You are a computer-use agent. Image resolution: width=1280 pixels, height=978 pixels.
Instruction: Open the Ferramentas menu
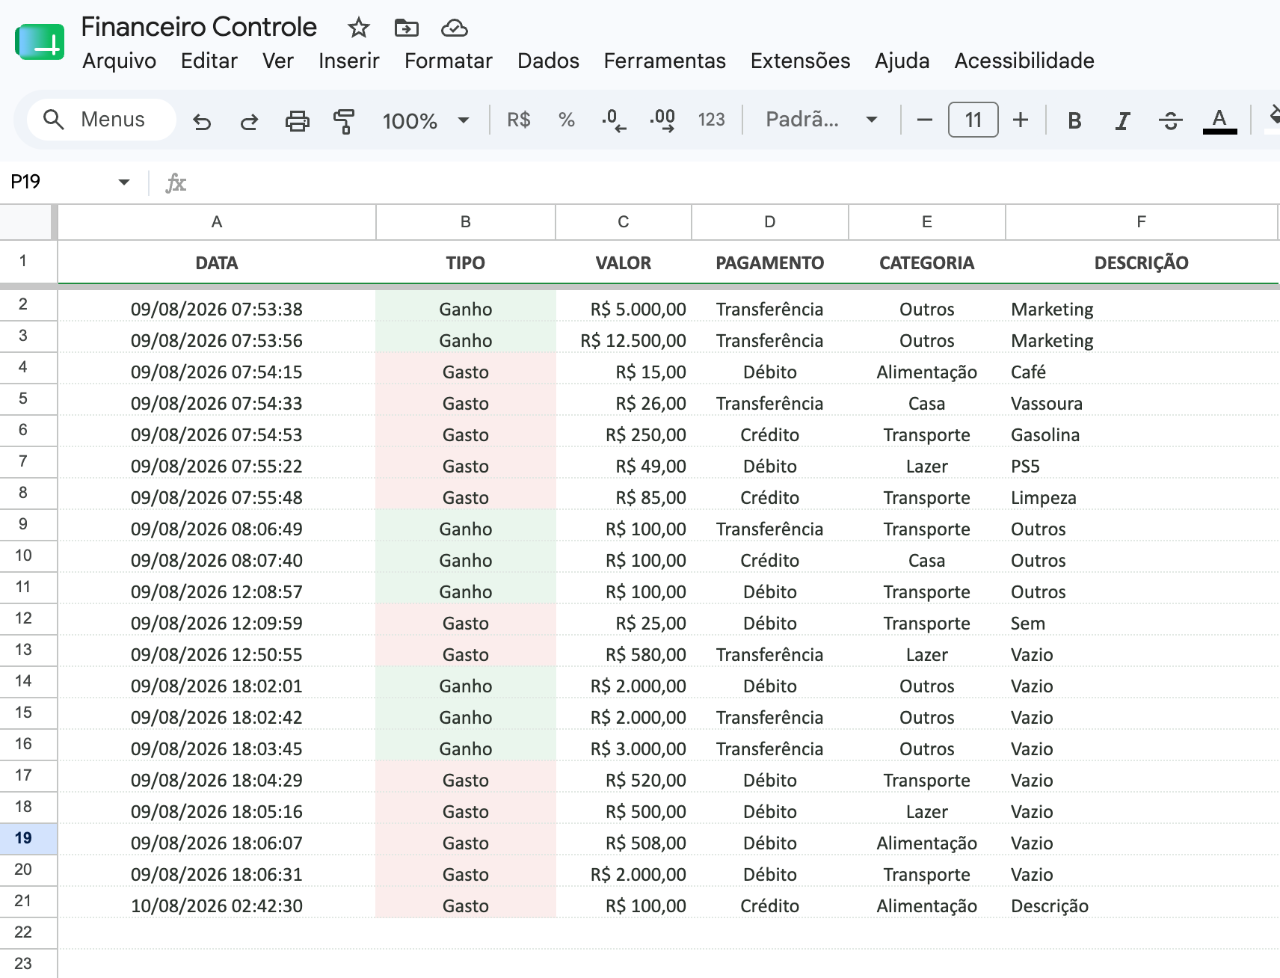pyautogui.click(x=664, y=61)
